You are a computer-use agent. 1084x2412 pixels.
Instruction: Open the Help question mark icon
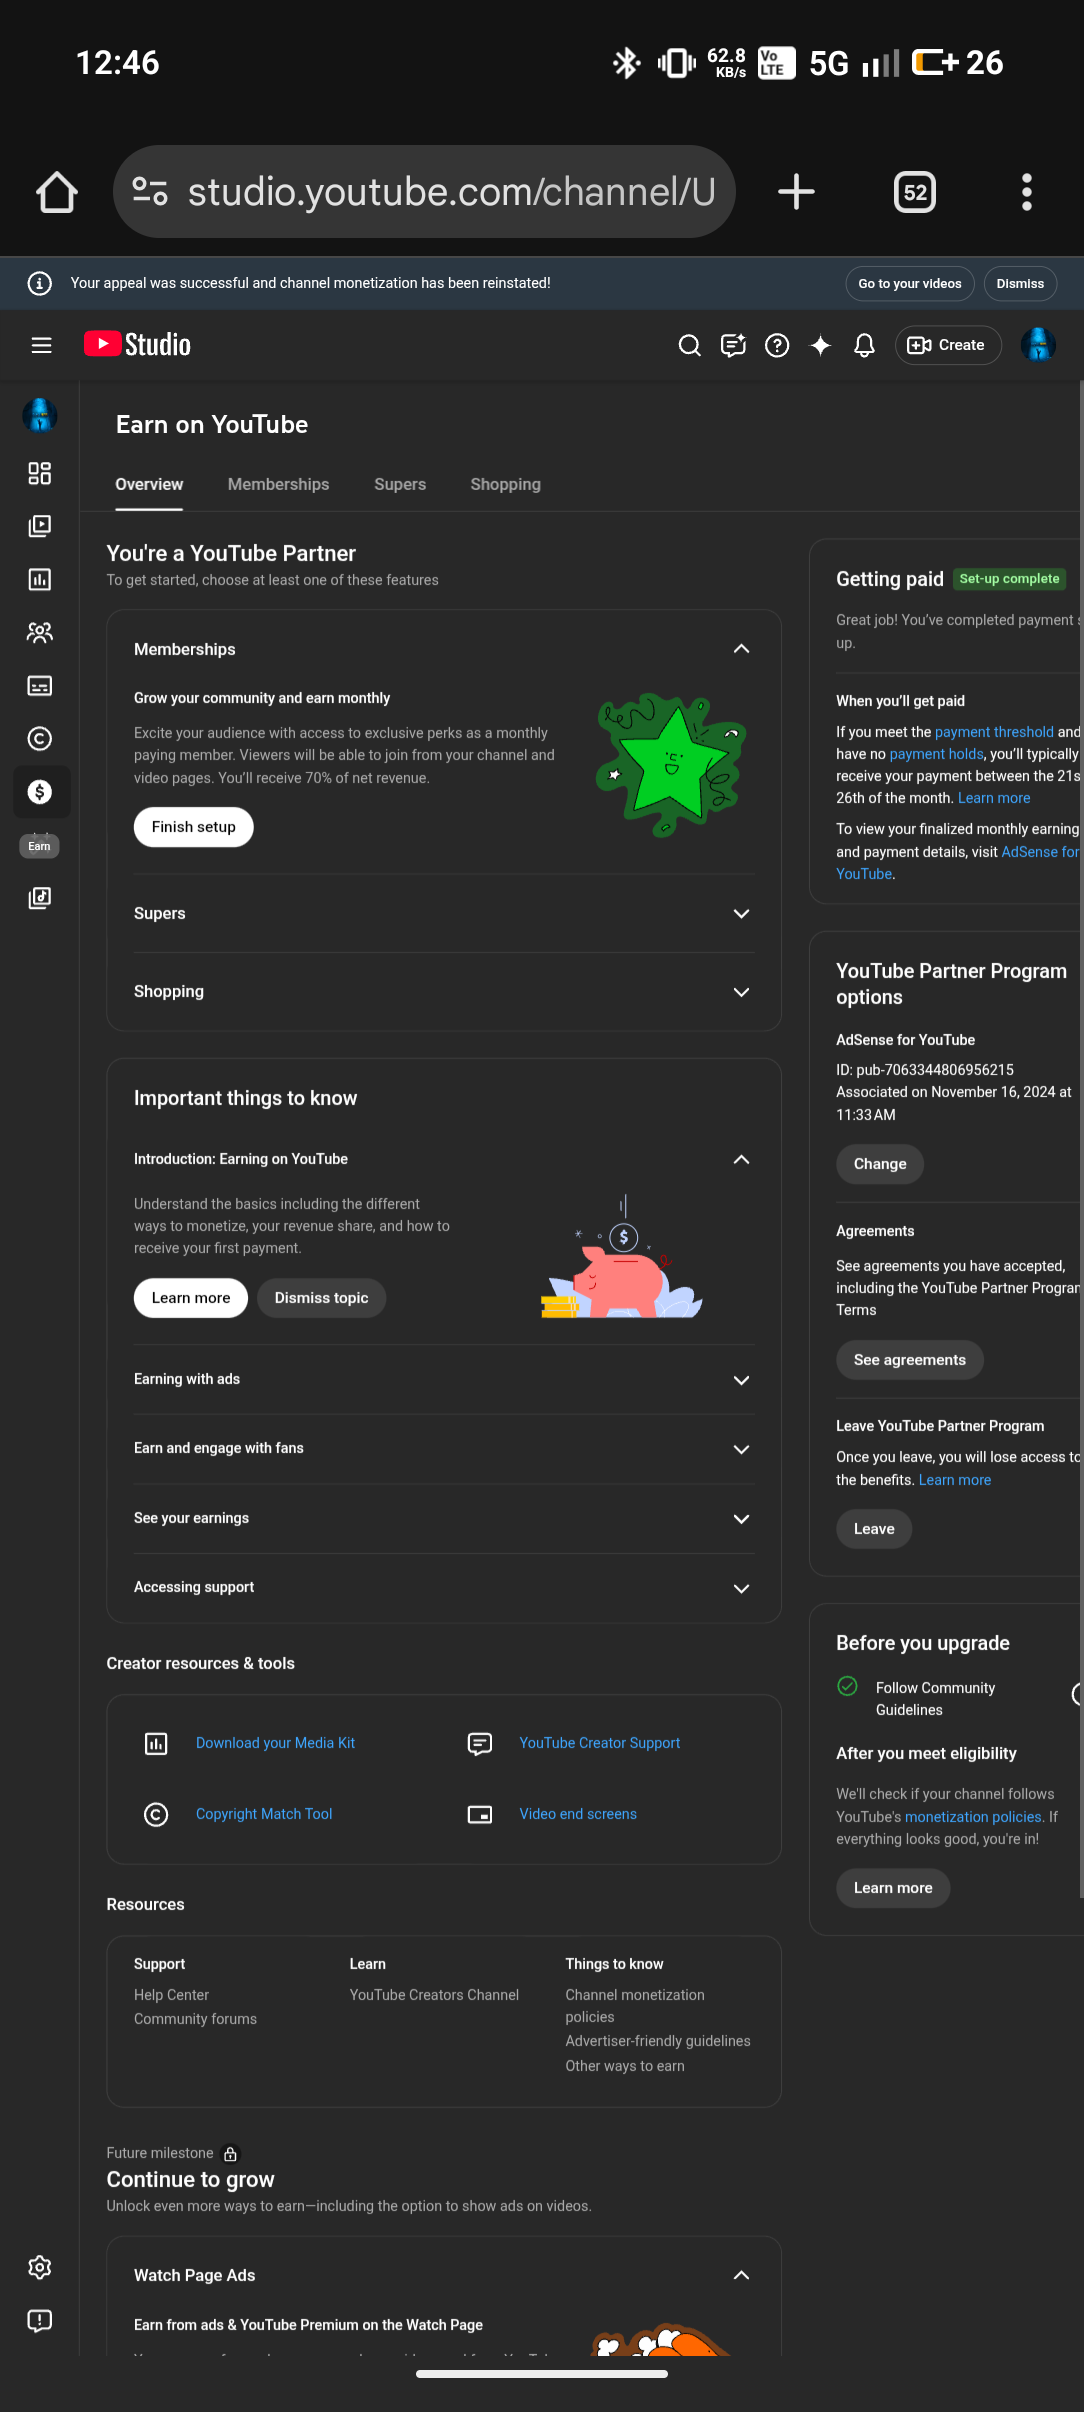tap(777, 345)
